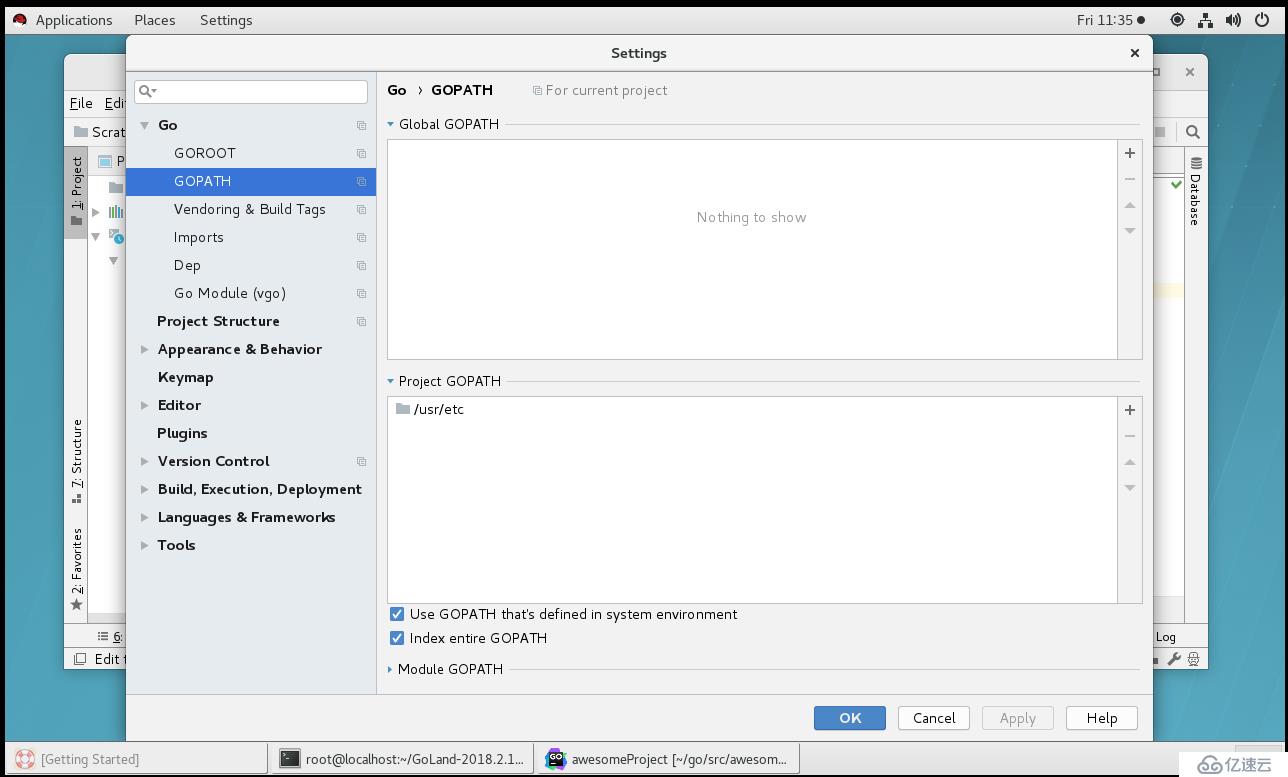The height and width of the screenshot is (777, 1288).
Task: Collapse the Go settings tree node
Action: 145,125
